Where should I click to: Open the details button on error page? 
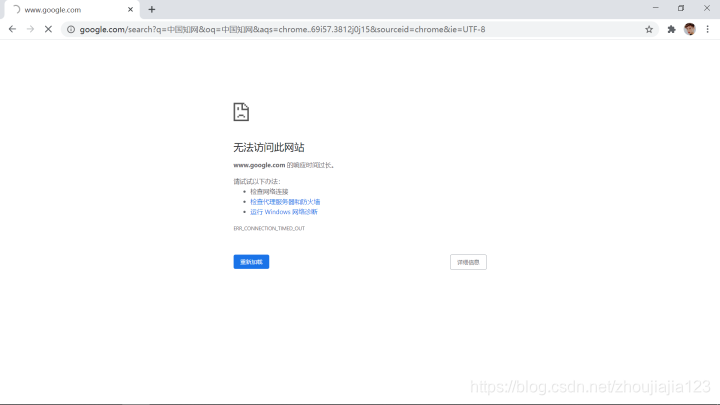point(468,262)
